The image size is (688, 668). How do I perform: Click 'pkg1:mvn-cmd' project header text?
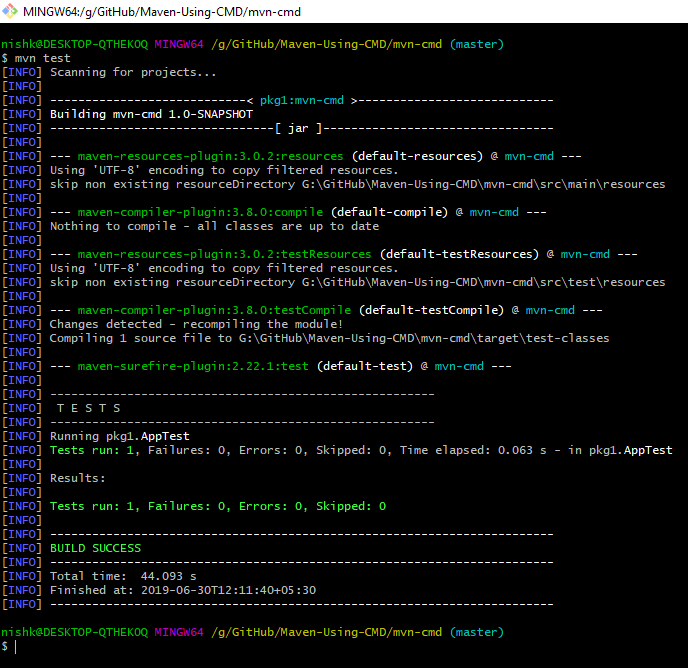point(301,101)
